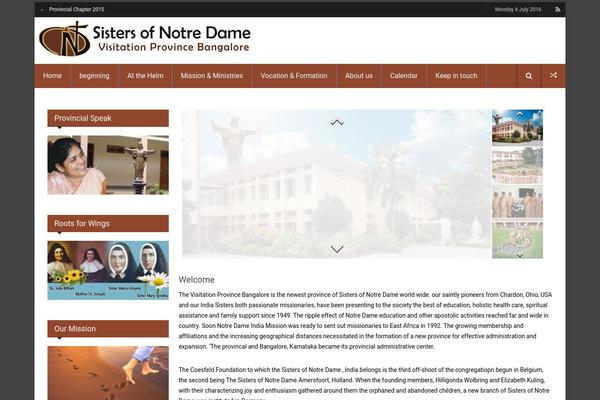Click the Sisters of Notre Dame logo

click(x=145, y=39)
